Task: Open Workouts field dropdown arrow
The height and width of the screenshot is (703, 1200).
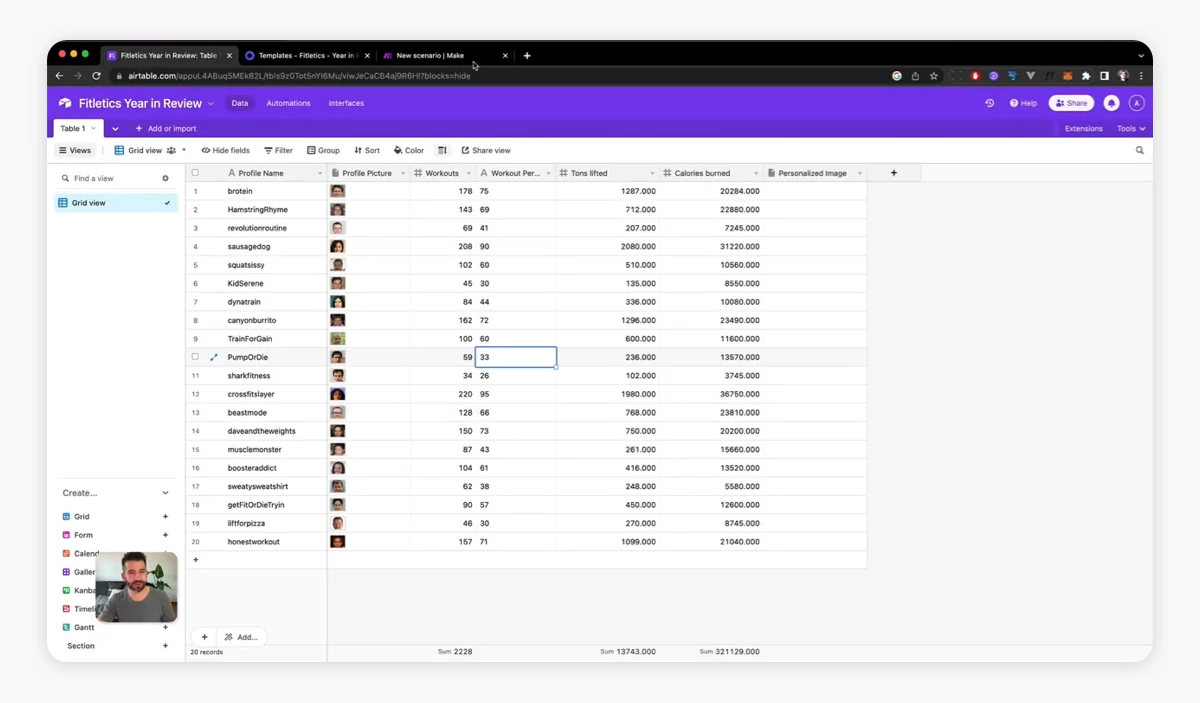Action: click(x=468, y=173)
